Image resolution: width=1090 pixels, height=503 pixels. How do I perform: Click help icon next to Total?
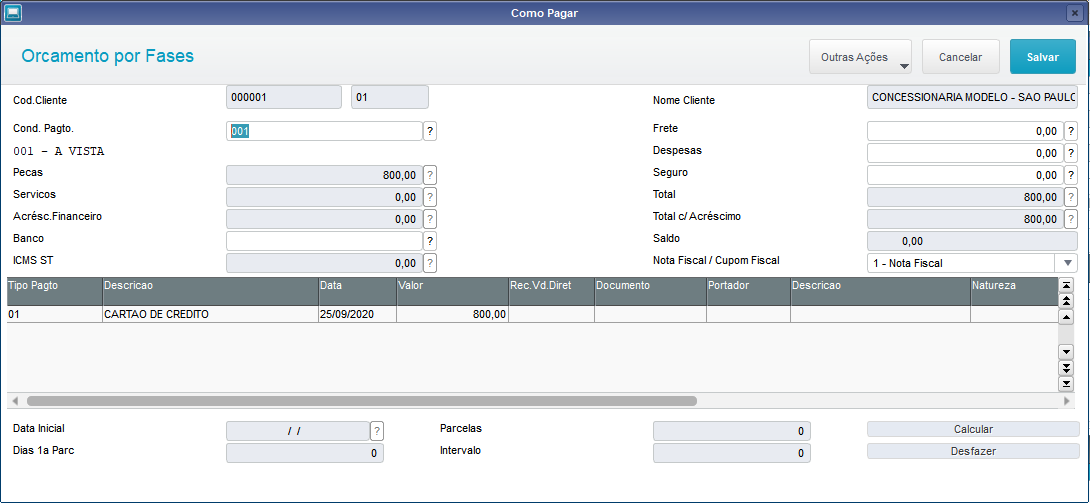(x=1071, y=197)
